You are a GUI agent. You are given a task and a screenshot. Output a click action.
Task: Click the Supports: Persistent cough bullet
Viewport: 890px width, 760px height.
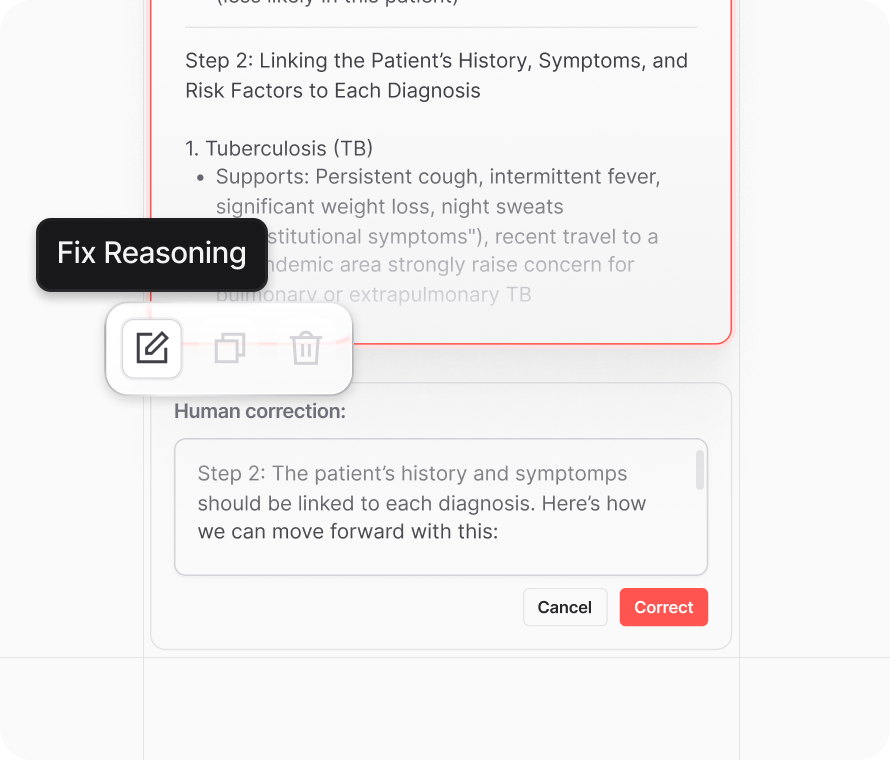coord(438,178)
